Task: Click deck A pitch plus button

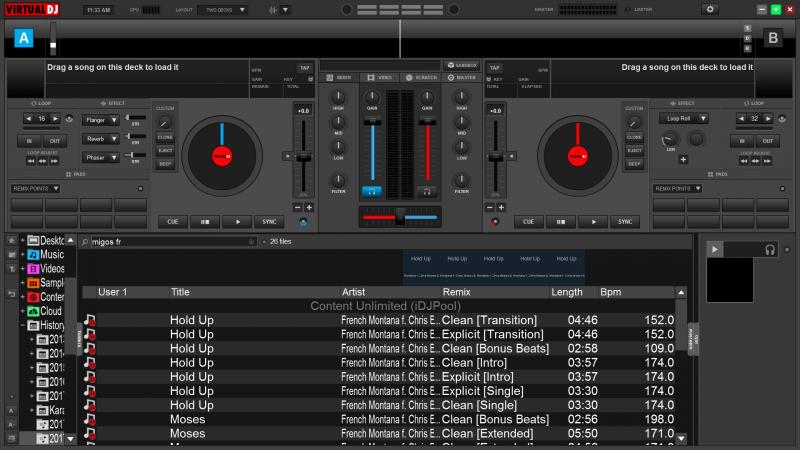Action: pyautogui.click(x=309, y=208)
